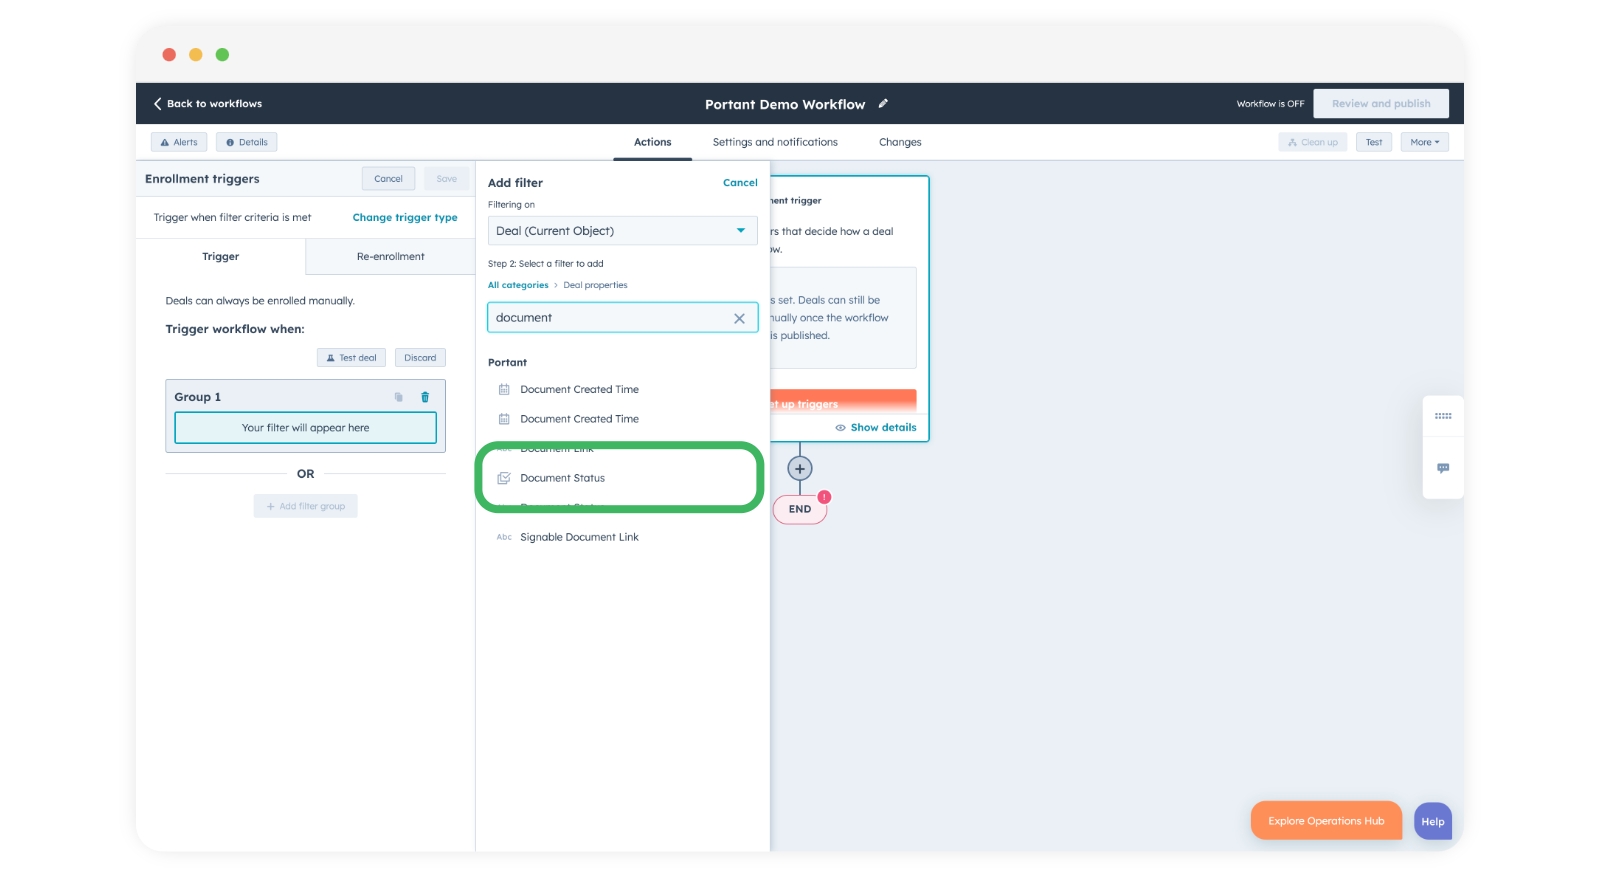Select the Document Status filter
Image resolution: width=1600 pixels, height=878 pixels.
(562, 478)
